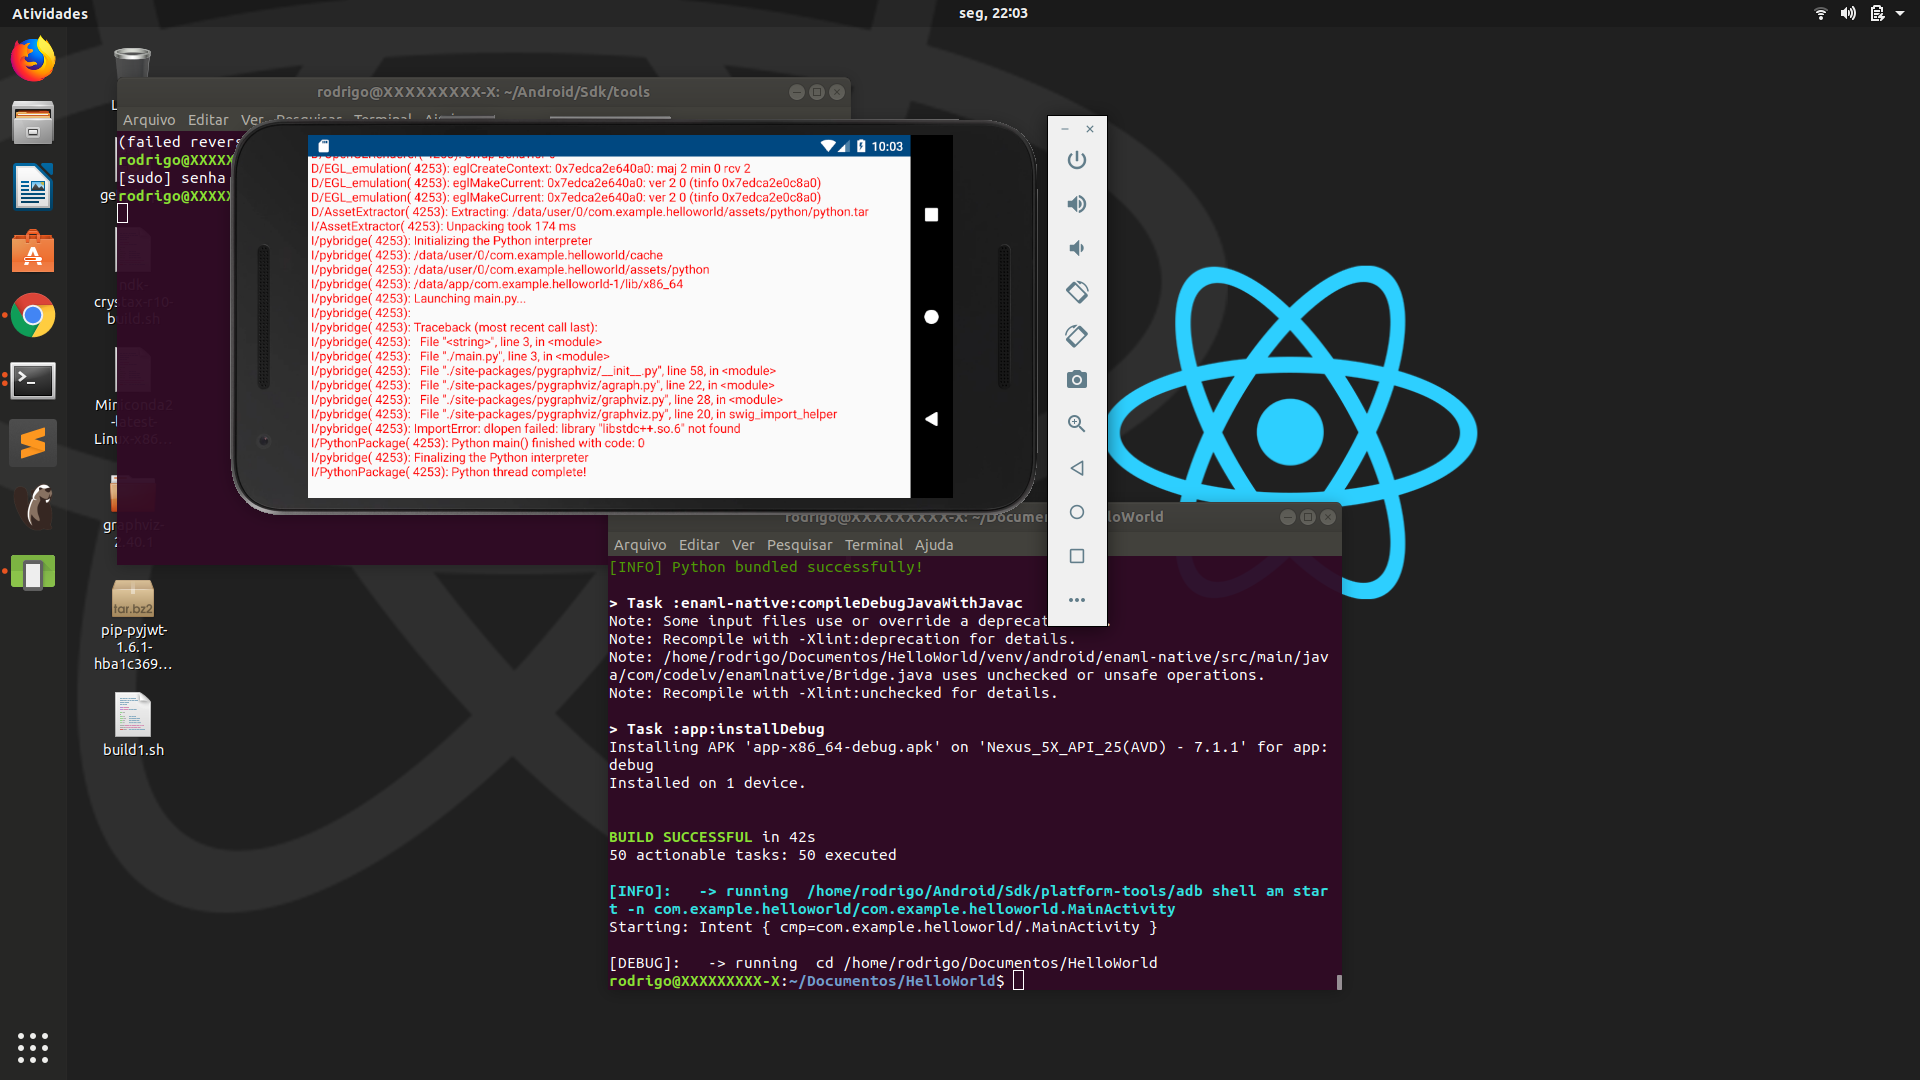Click Wi-Fi status icon in top bar

click(x=1821, y=13)
